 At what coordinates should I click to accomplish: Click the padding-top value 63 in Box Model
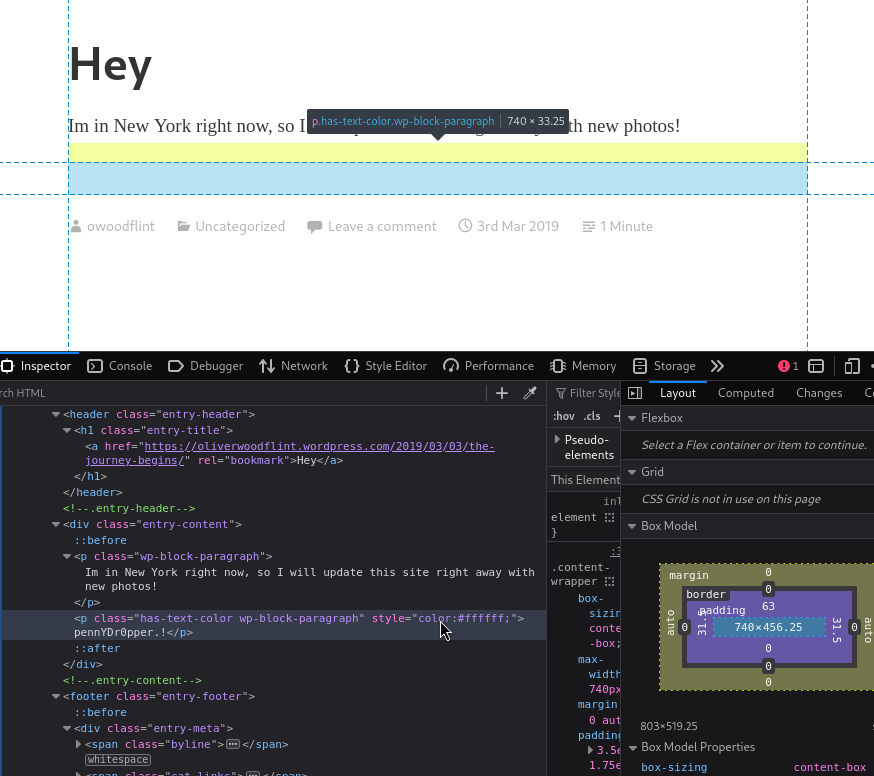click(768, 606)
